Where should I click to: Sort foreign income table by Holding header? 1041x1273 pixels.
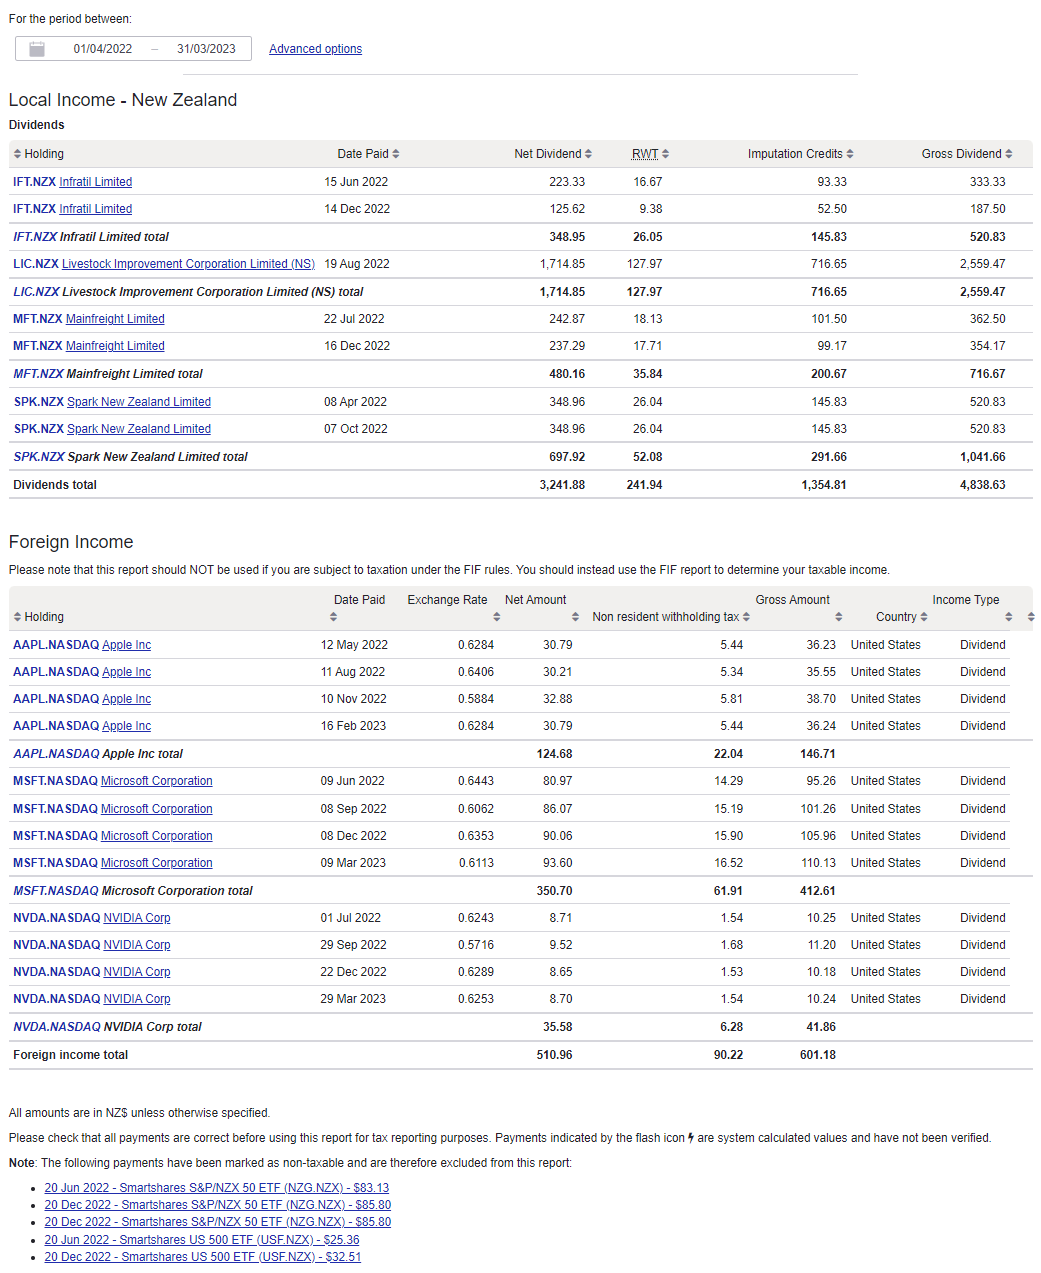coord(38,617)
